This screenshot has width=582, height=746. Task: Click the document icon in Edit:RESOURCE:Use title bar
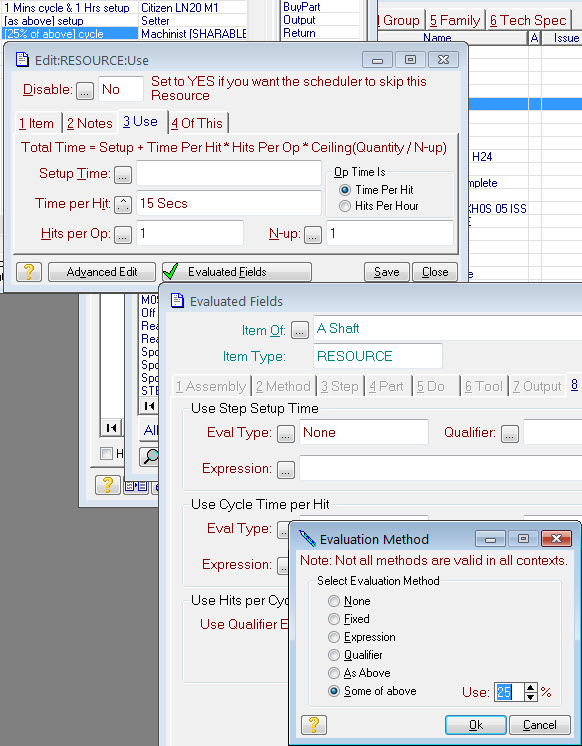(x=22, y=60)
